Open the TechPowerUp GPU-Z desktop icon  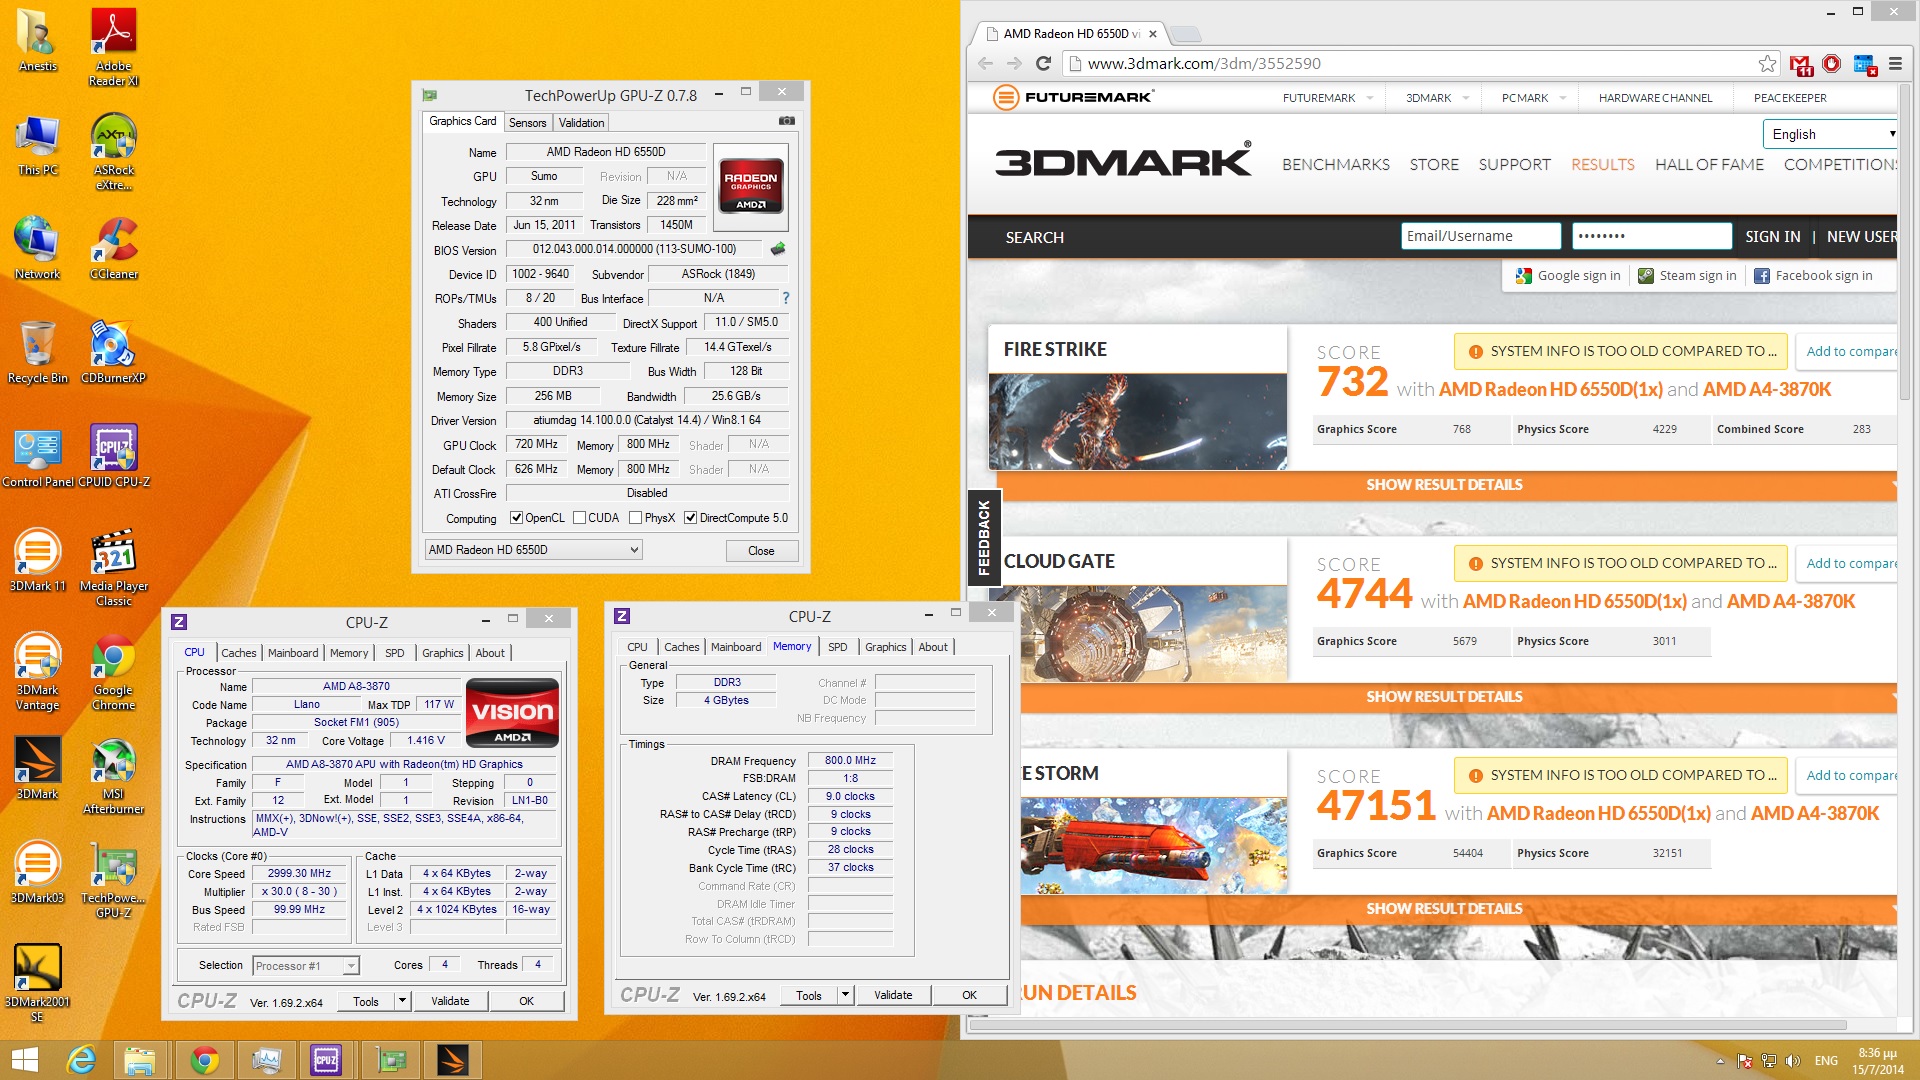click(113, 879)
